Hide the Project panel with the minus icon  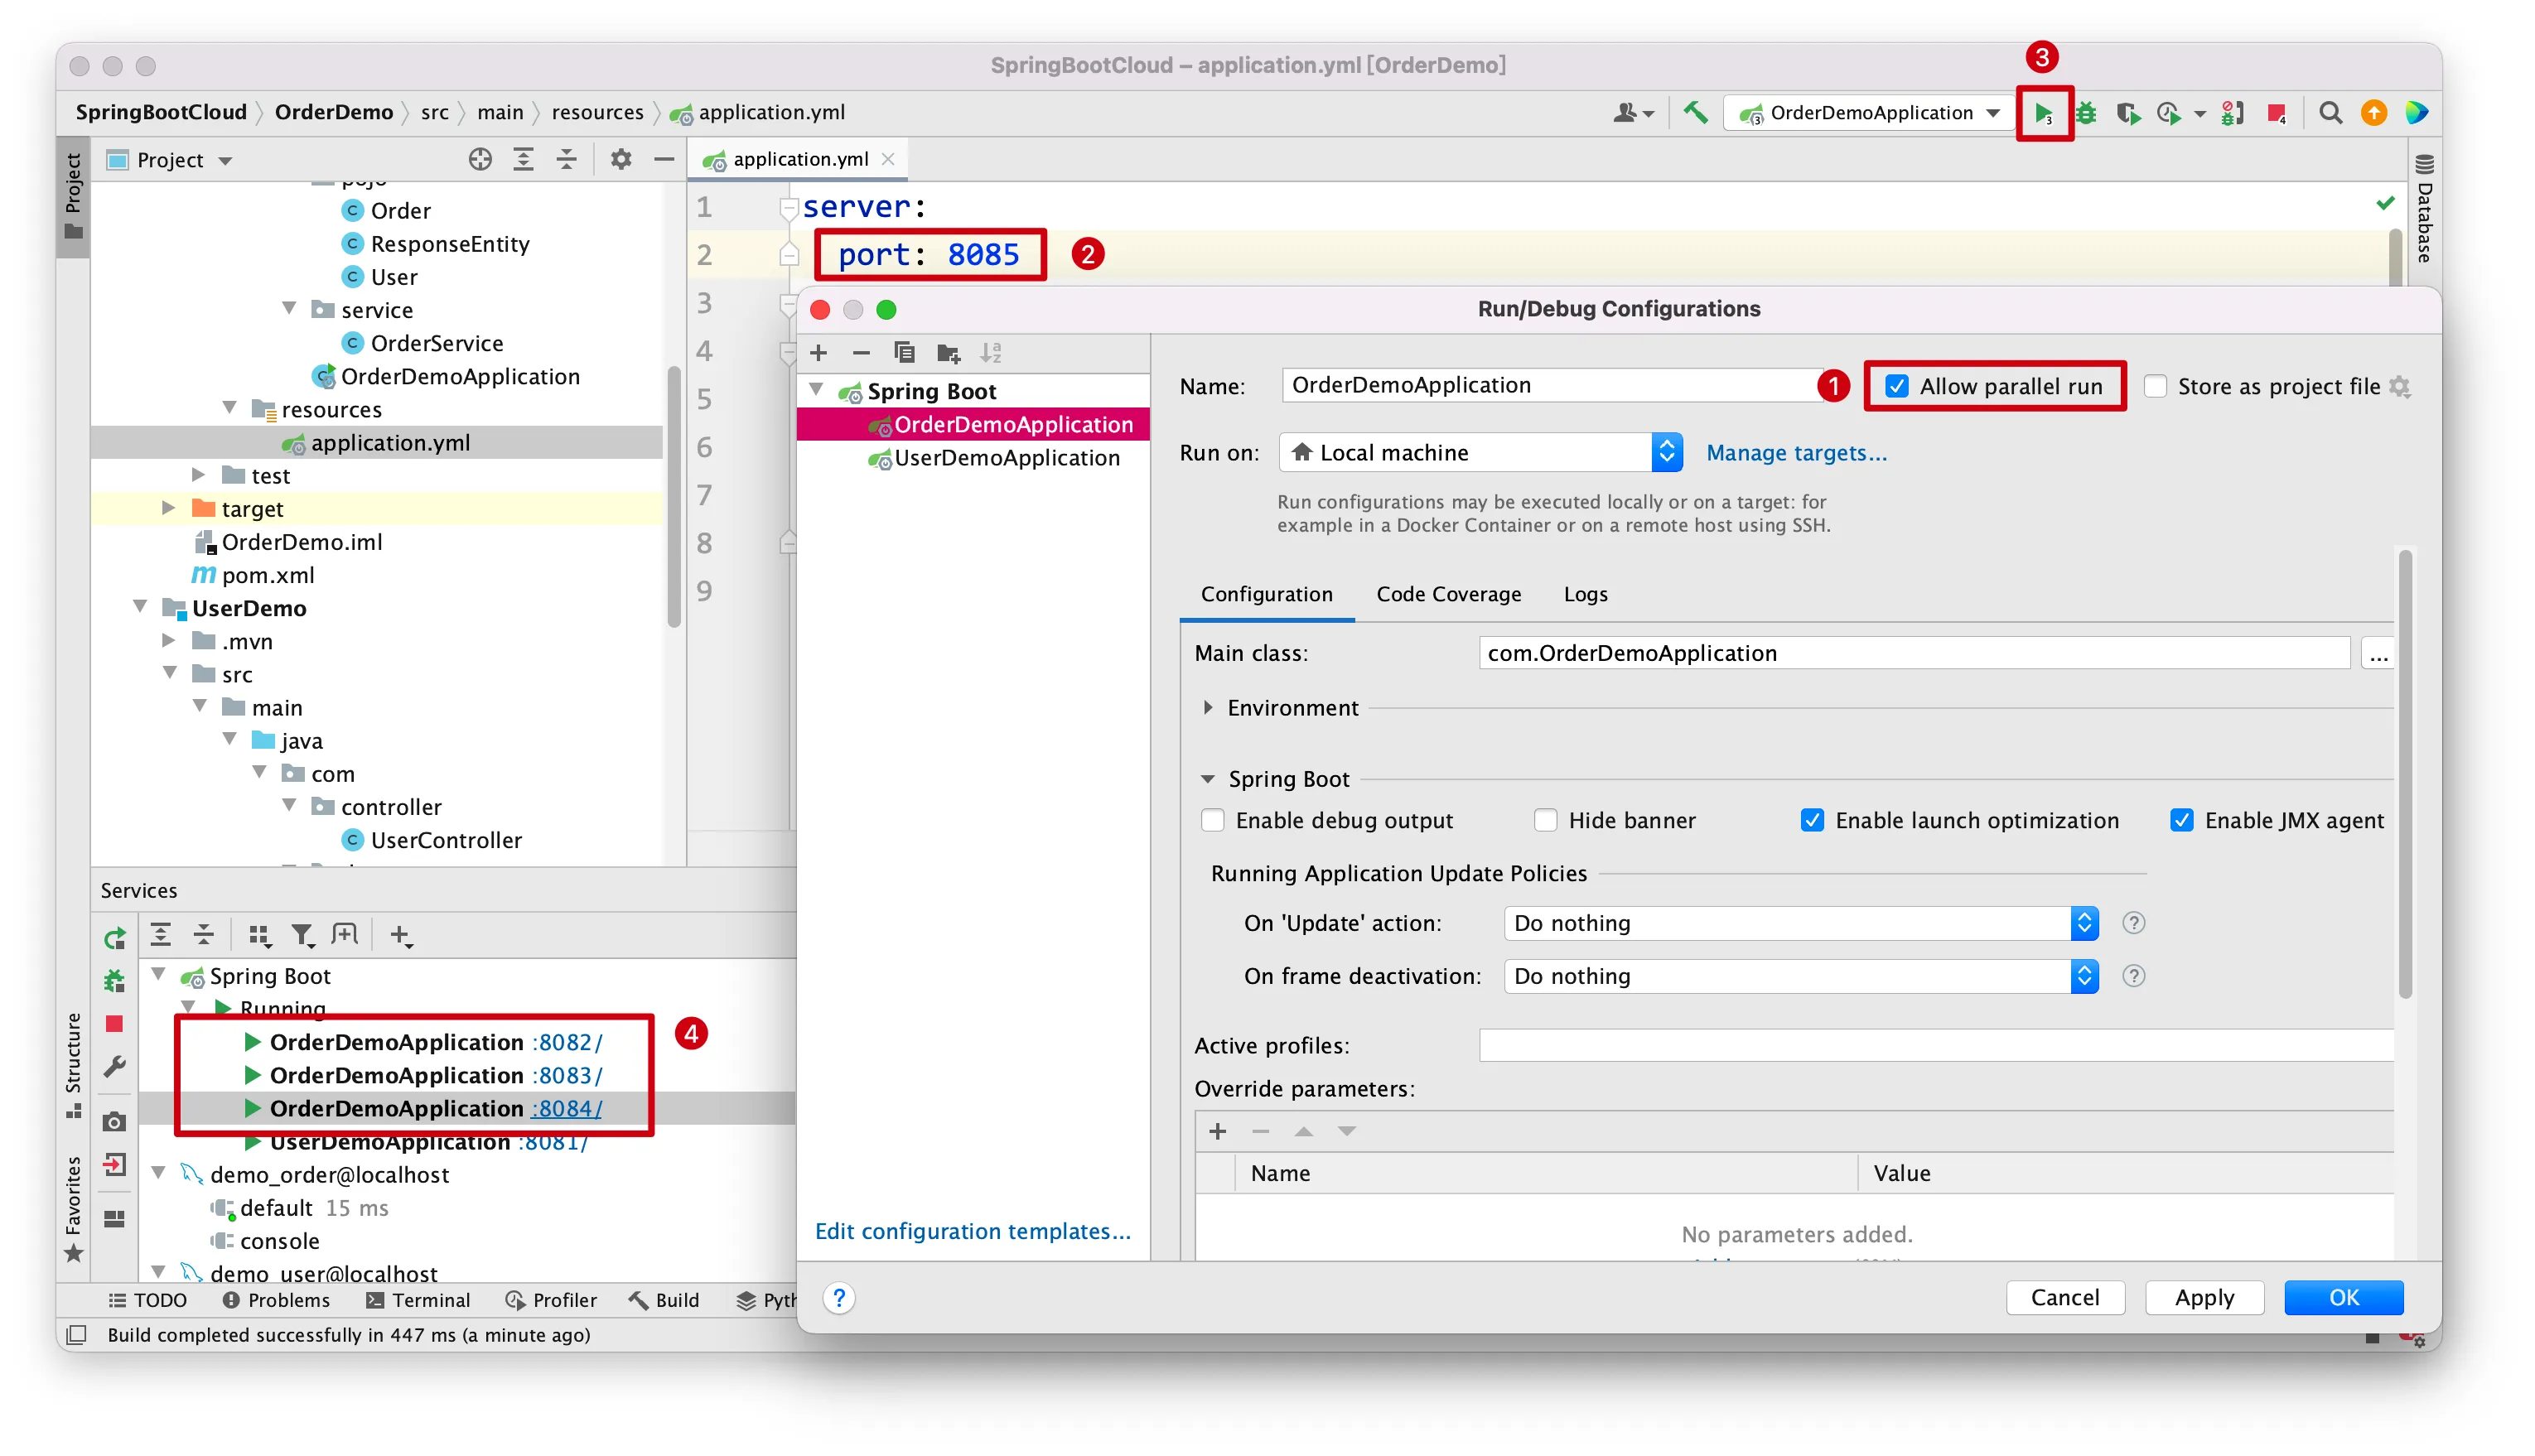tap(664, 160)
